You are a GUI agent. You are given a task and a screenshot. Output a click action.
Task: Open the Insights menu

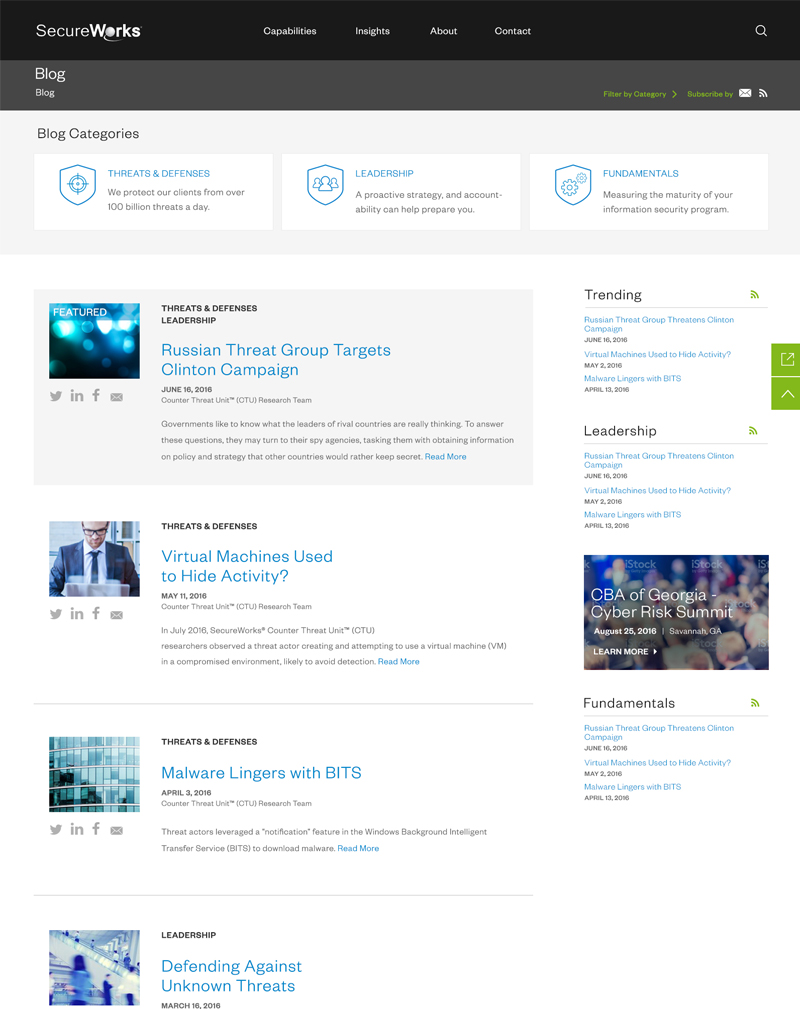pos(372,31)
